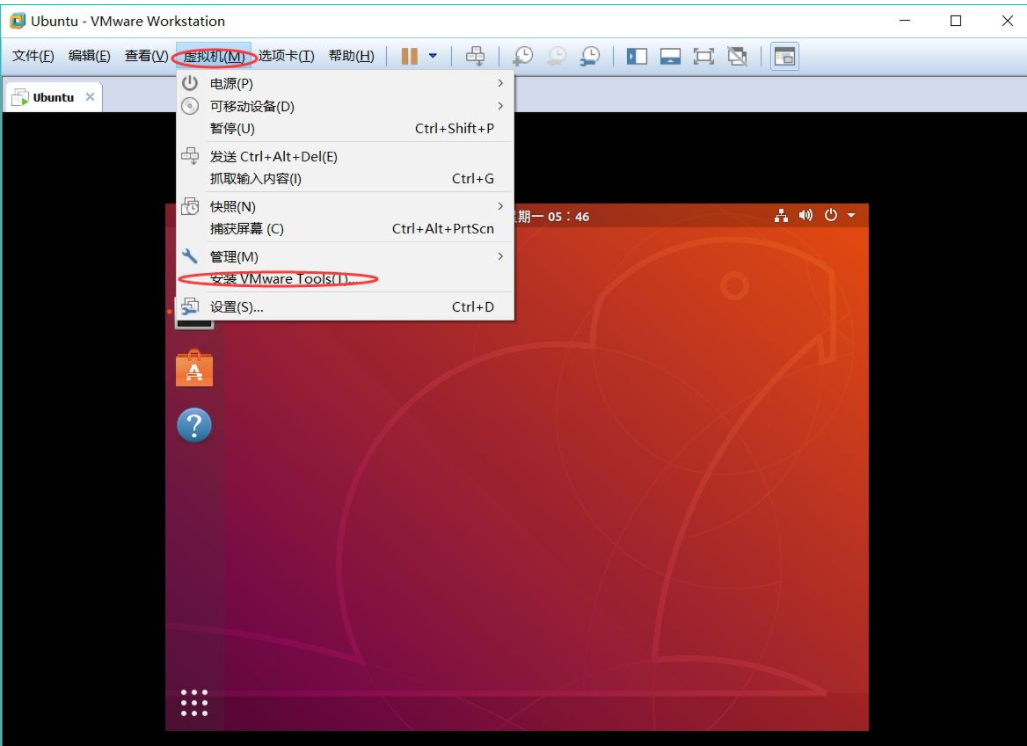The height and width of the screenshot is (746, 1027).
Task: Expand the 快照(N) submenu
Action: (x=345, y=207)
